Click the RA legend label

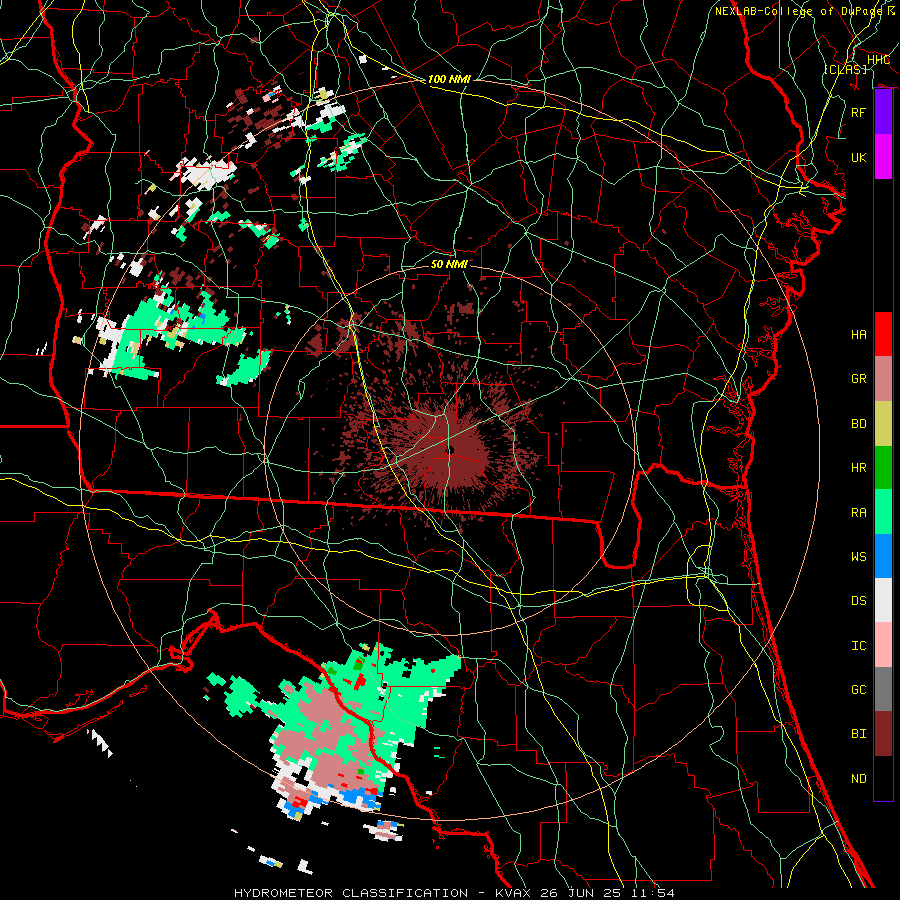point(859,512)
